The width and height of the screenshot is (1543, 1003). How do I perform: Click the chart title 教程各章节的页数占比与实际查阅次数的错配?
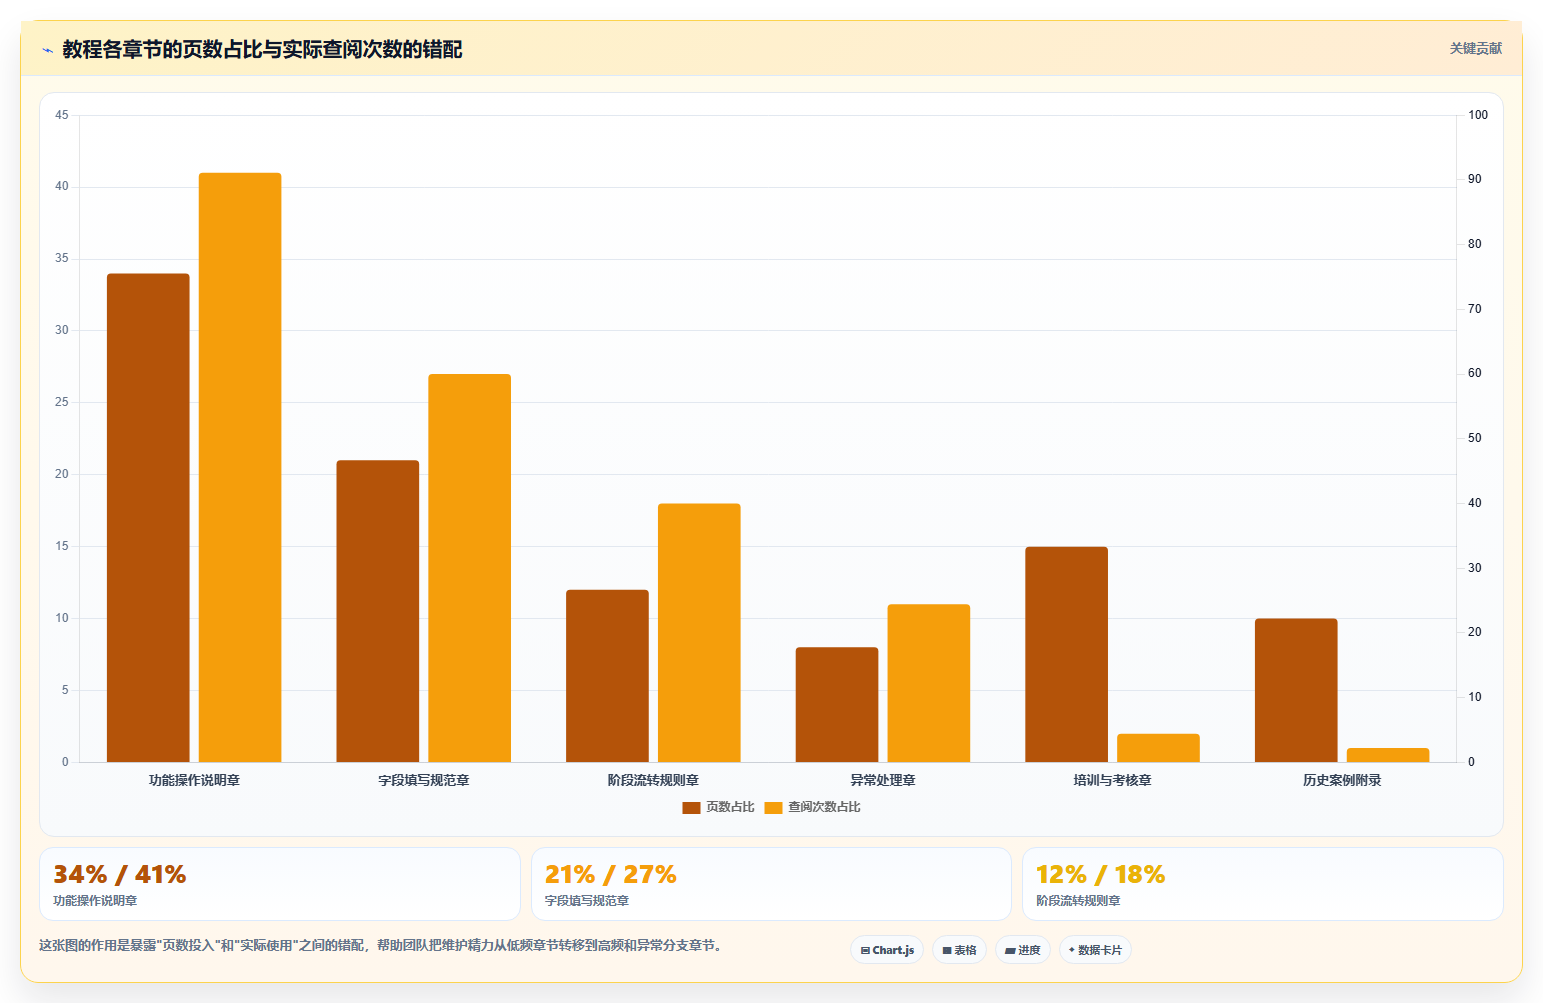tap(262, 49)
